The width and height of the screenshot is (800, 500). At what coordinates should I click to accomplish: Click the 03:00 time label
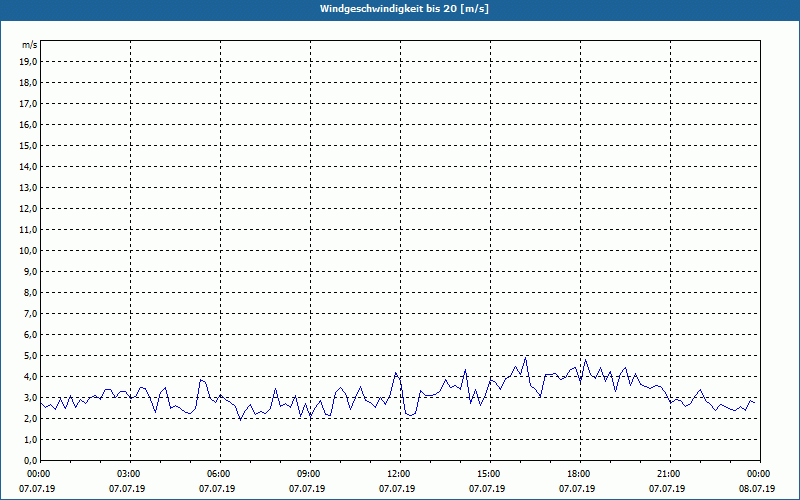click(131, 474)
